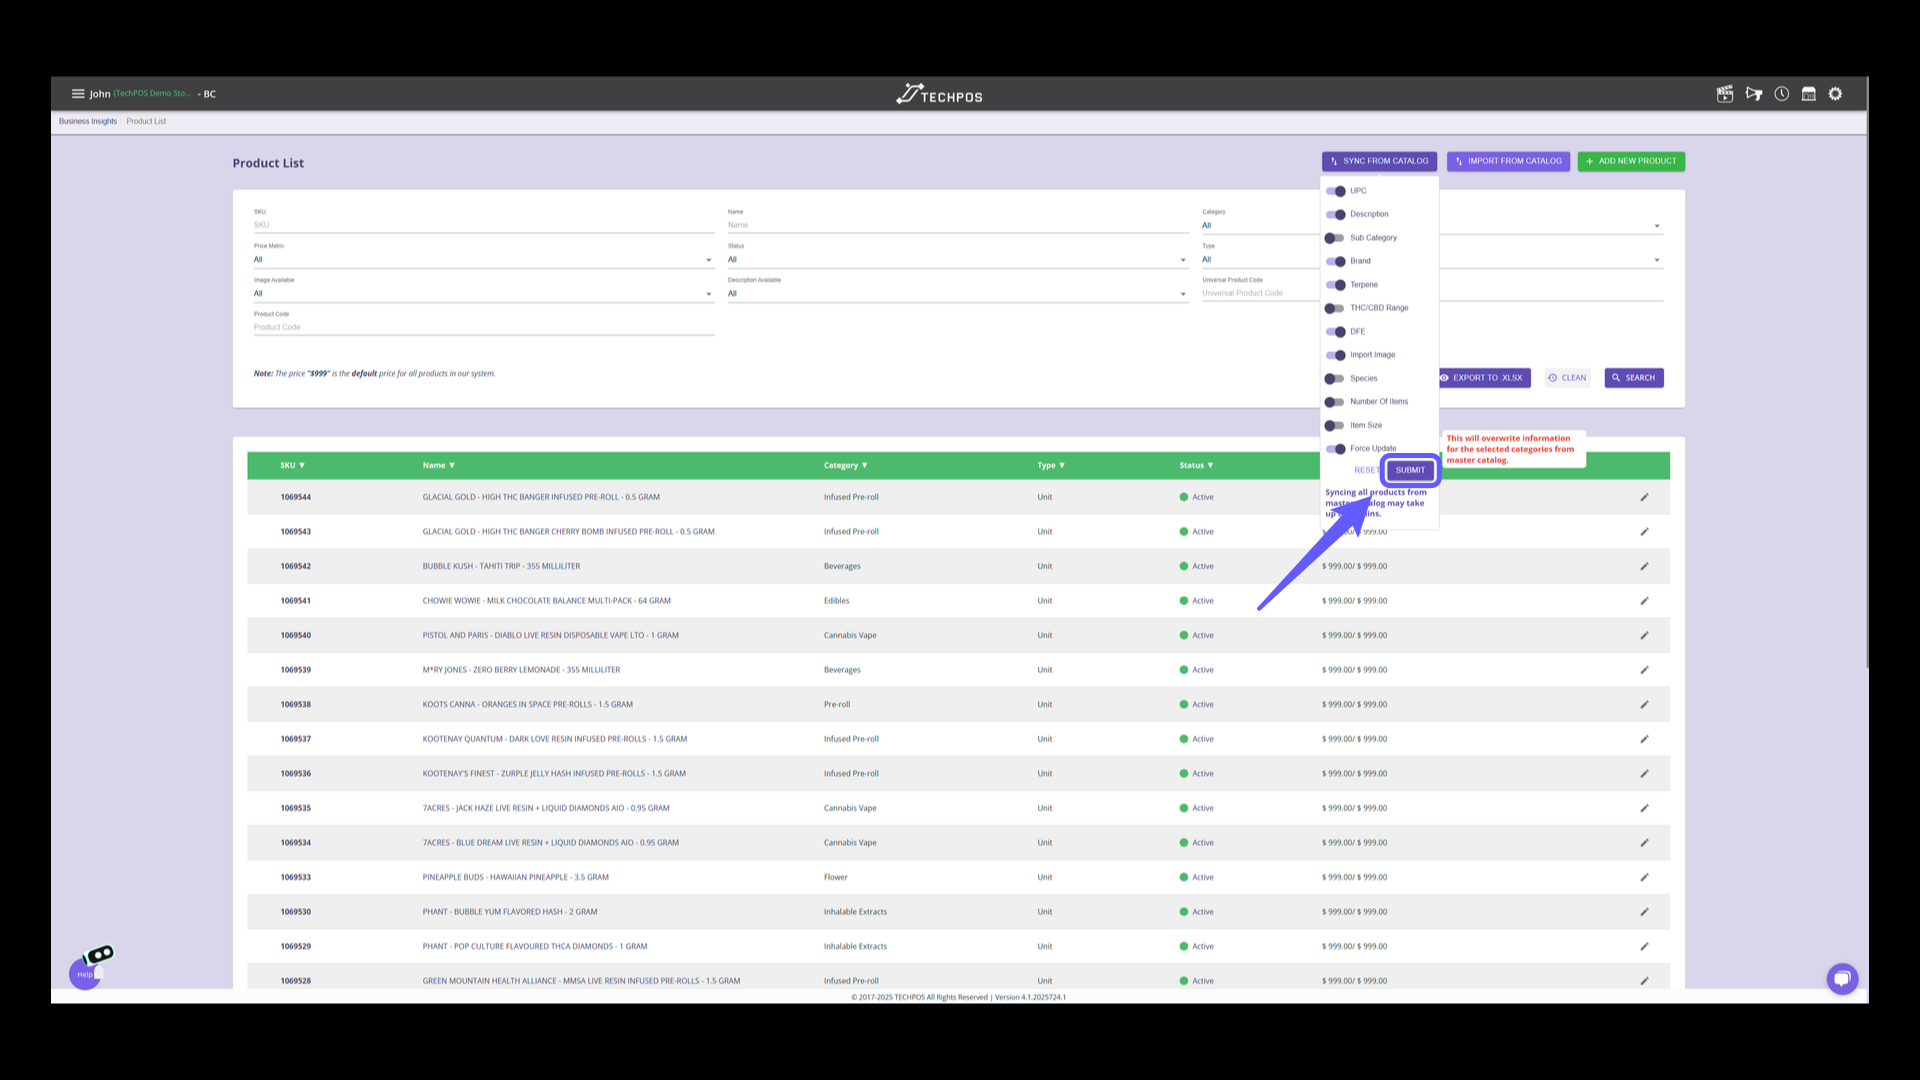Disable the Terpene sync toggle
This screenshot has height=1080, width=1920.
1335,285
